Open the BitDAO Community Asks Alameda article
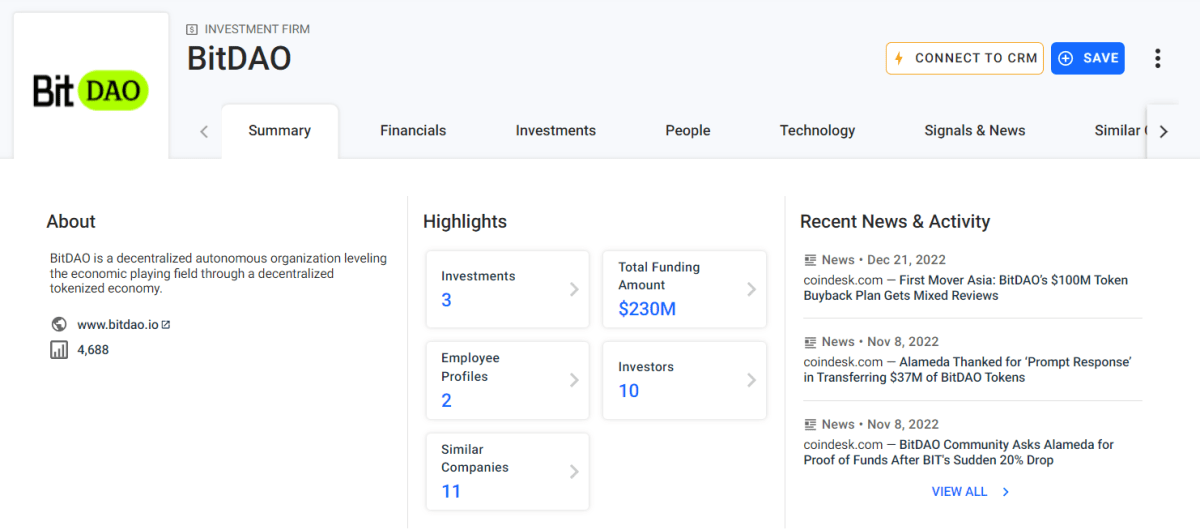This screenshot has height=530, width=1200. click(x=959, y=452)
